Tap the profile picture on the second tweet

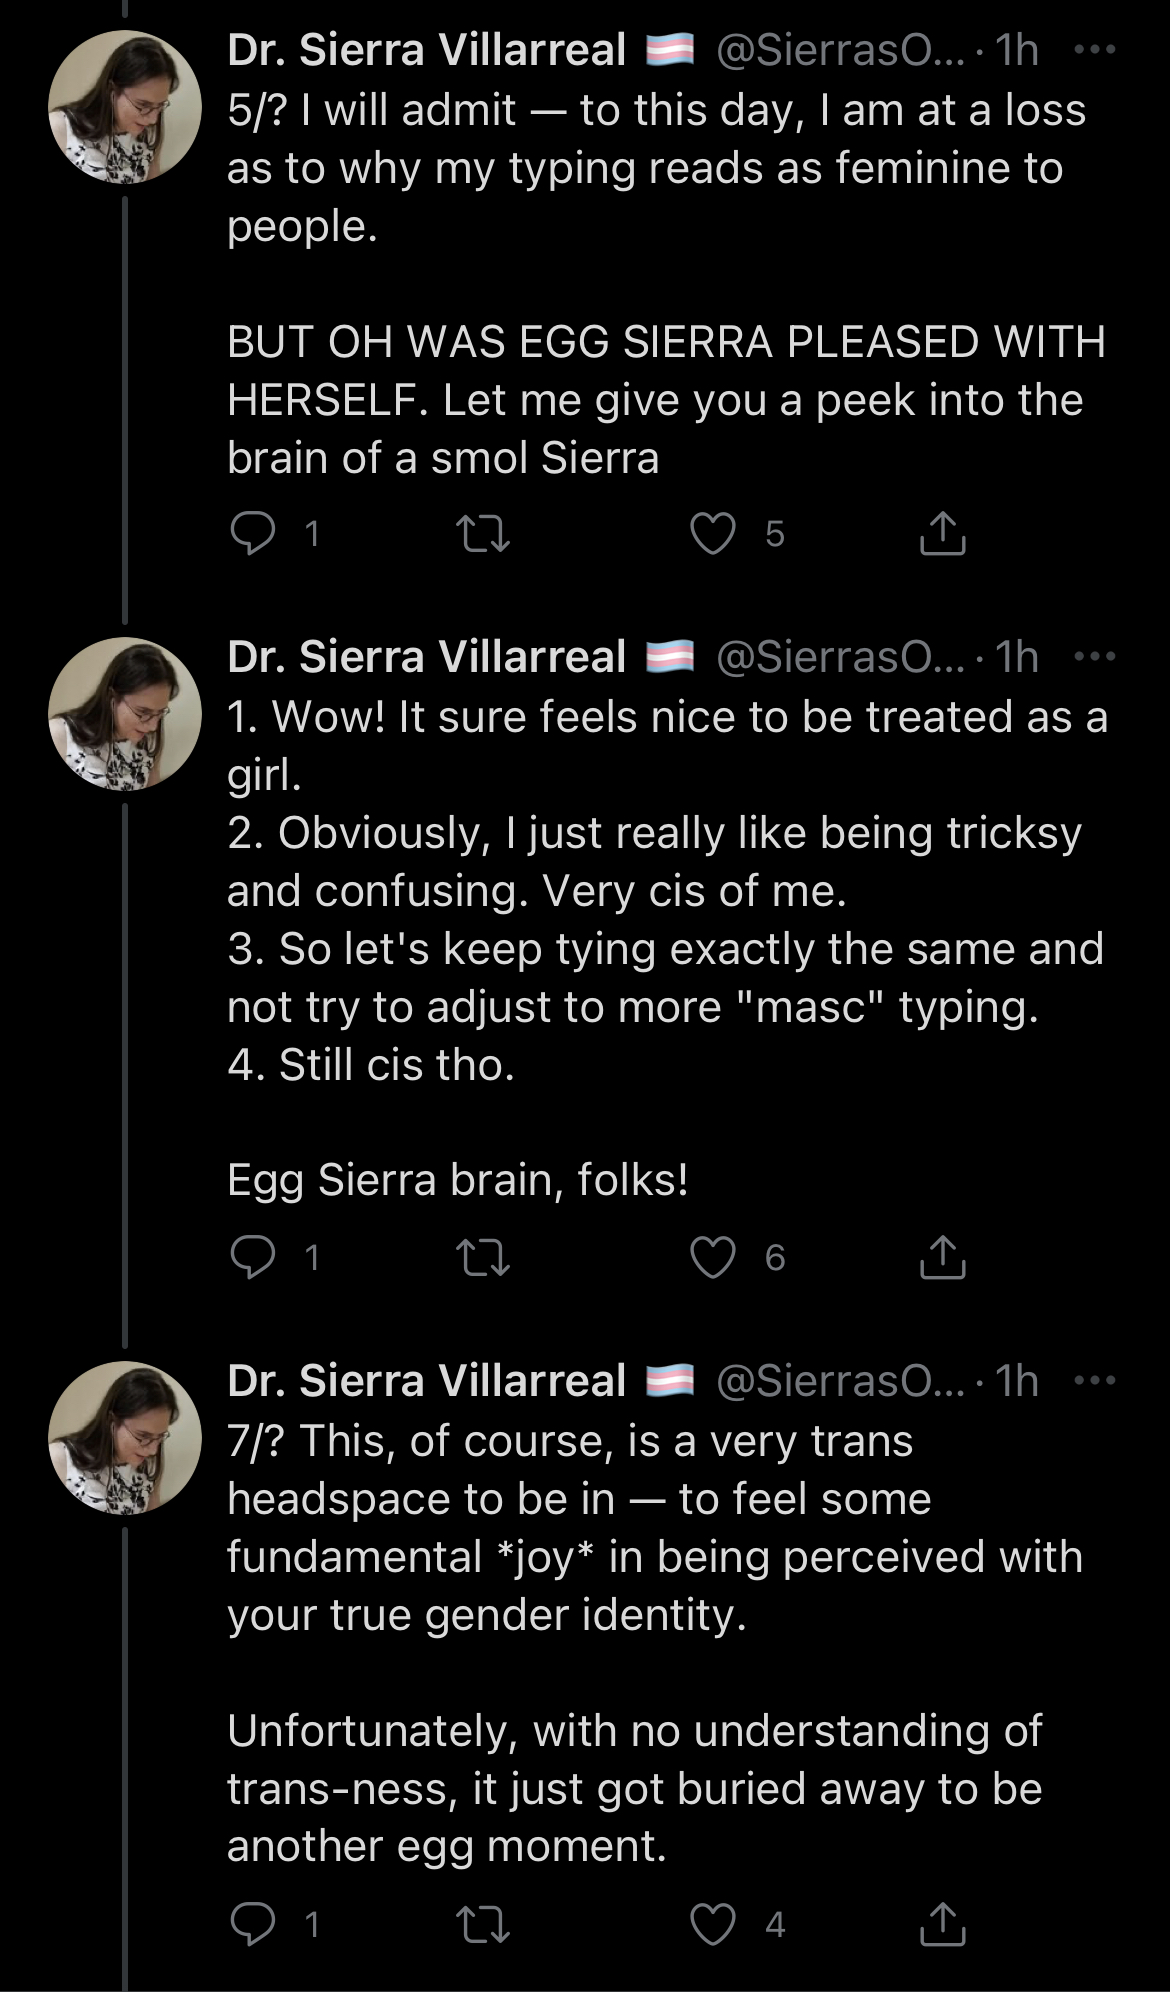click(x=125, y=714)
